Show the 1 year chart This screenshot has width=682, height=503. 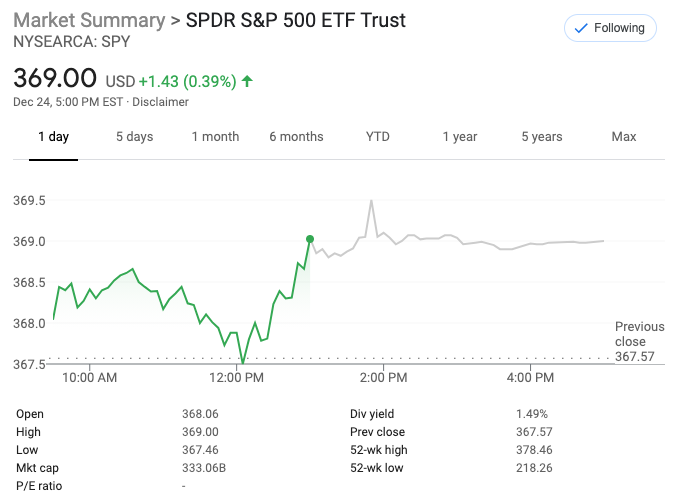[x=460, y=137]
